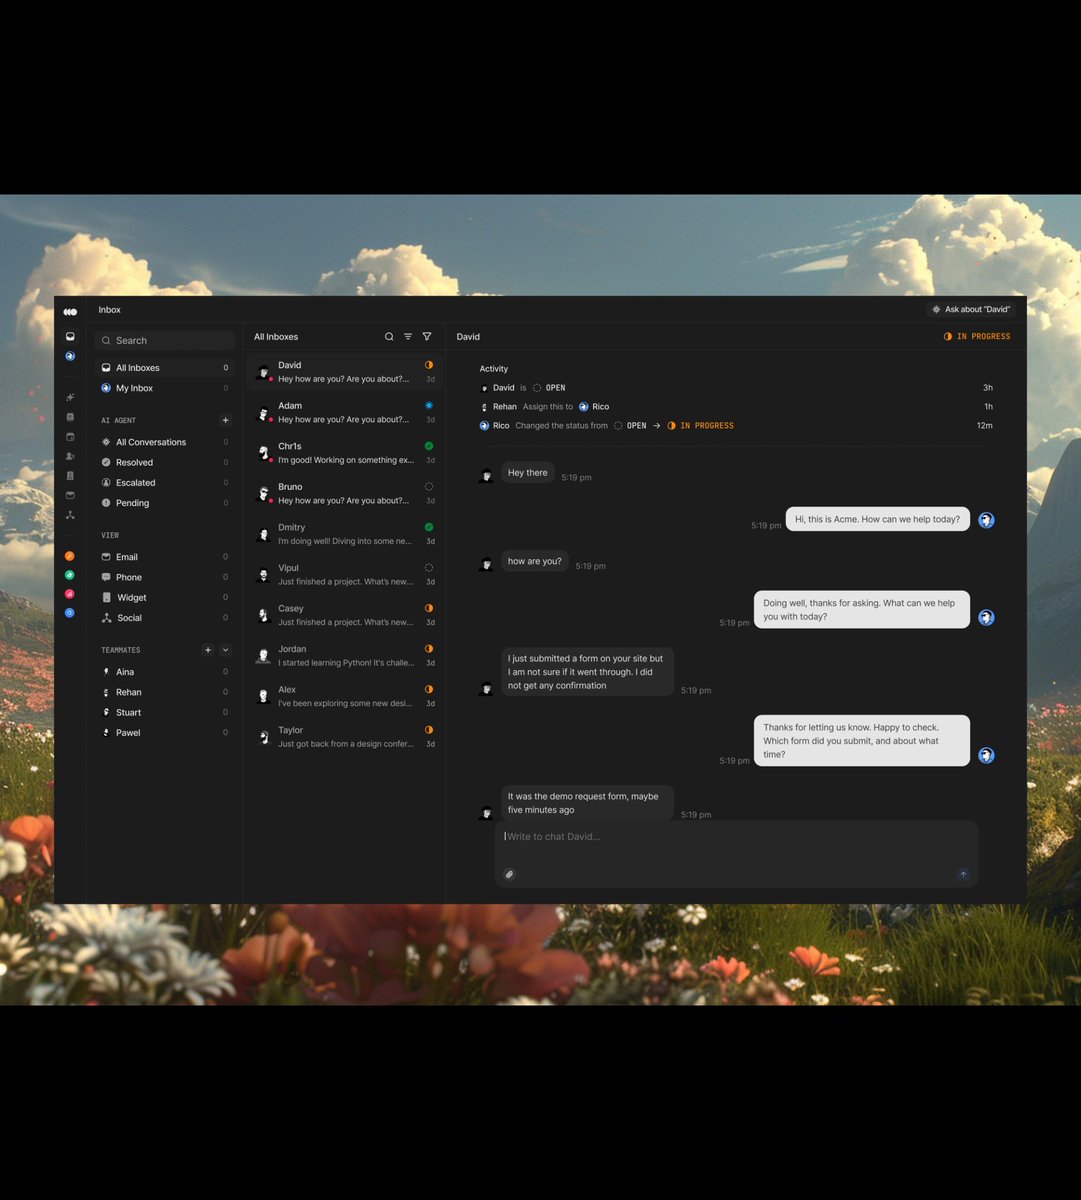Click the green resolved icon on Dmitry's conversation

(429, 527)
